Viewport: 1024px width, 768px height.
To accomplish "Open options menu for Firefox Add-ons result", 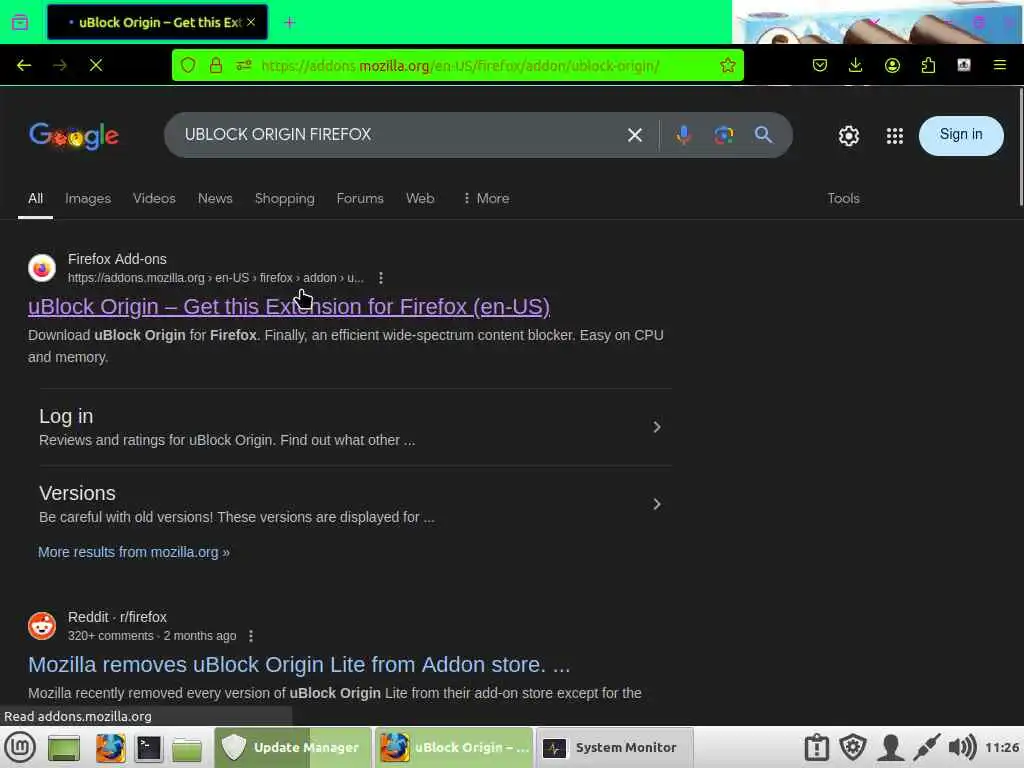I will [x=381, y=278].
